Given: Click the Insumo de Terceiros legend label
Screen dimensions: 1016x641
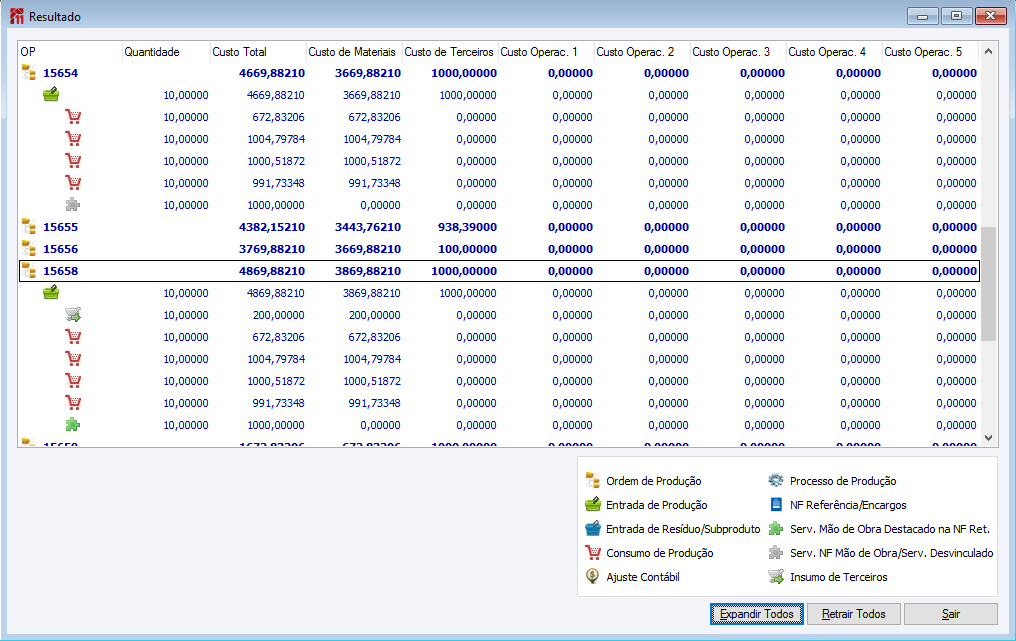Looking at the screenshot, I should 838,577.
